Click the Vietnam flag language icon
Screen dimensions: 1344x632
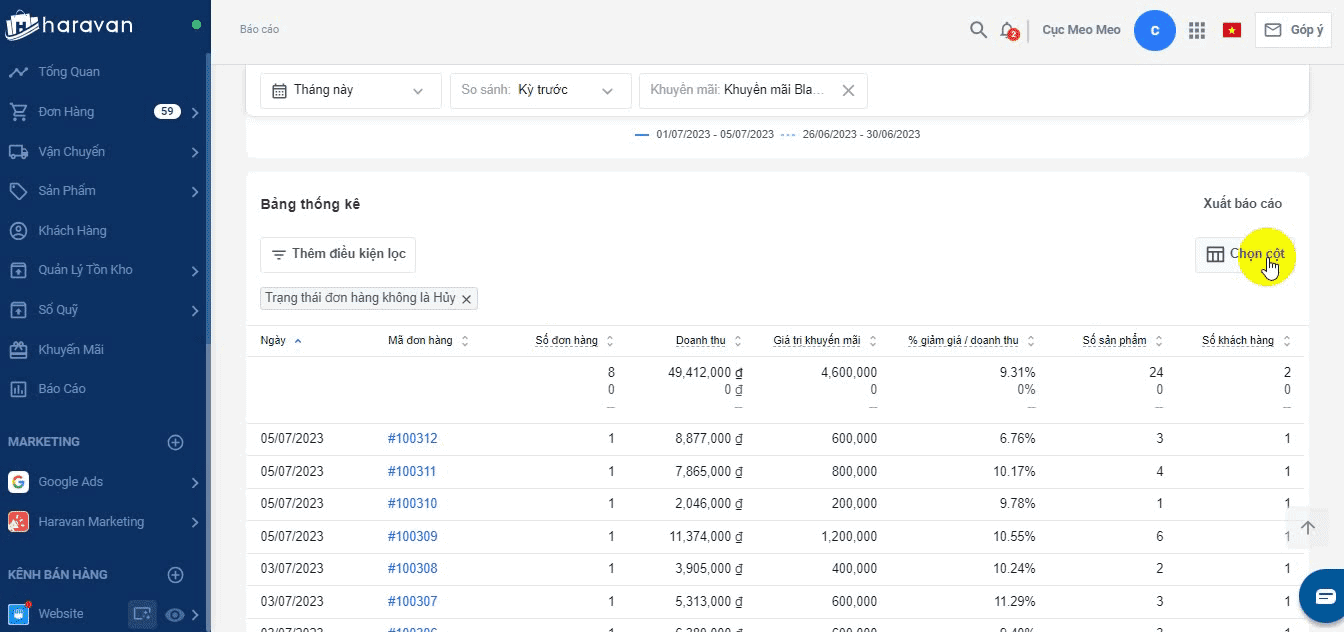1231,30
